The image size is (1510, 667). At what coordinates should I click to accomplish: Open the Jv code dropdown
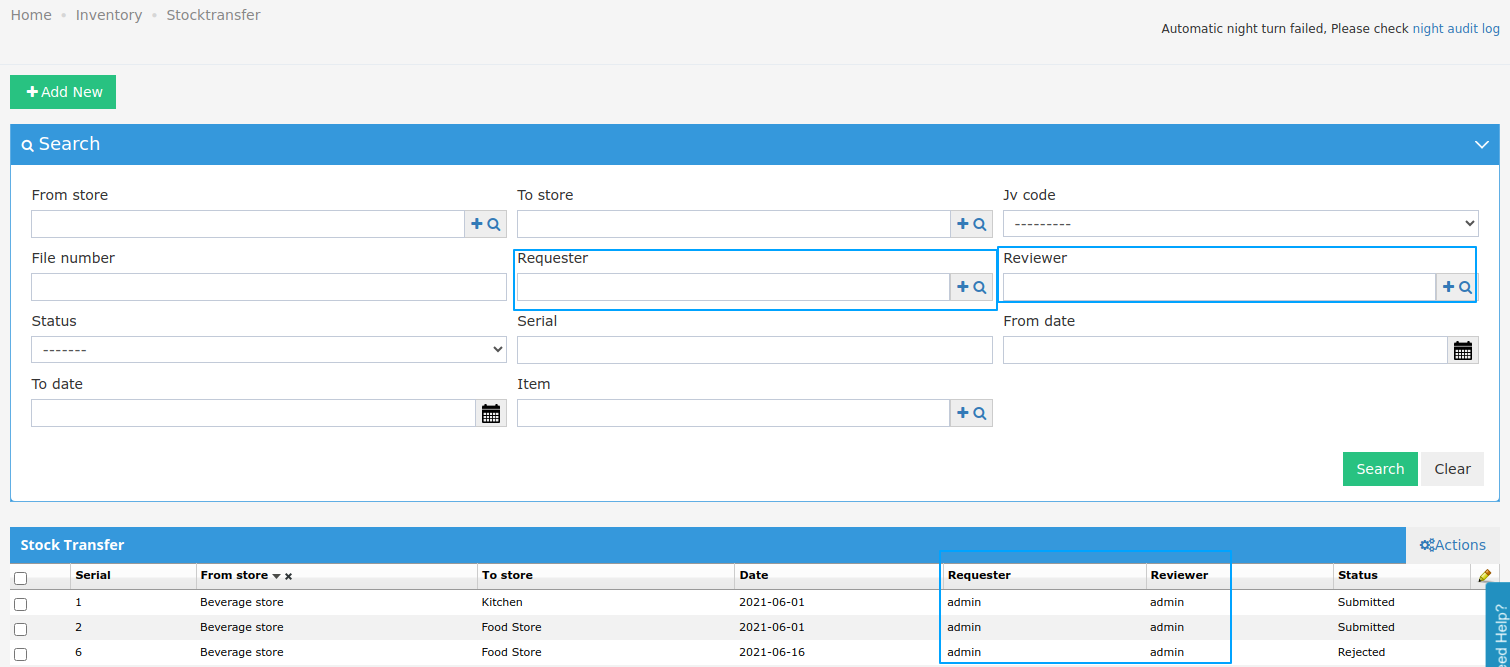pos(1240,224)
